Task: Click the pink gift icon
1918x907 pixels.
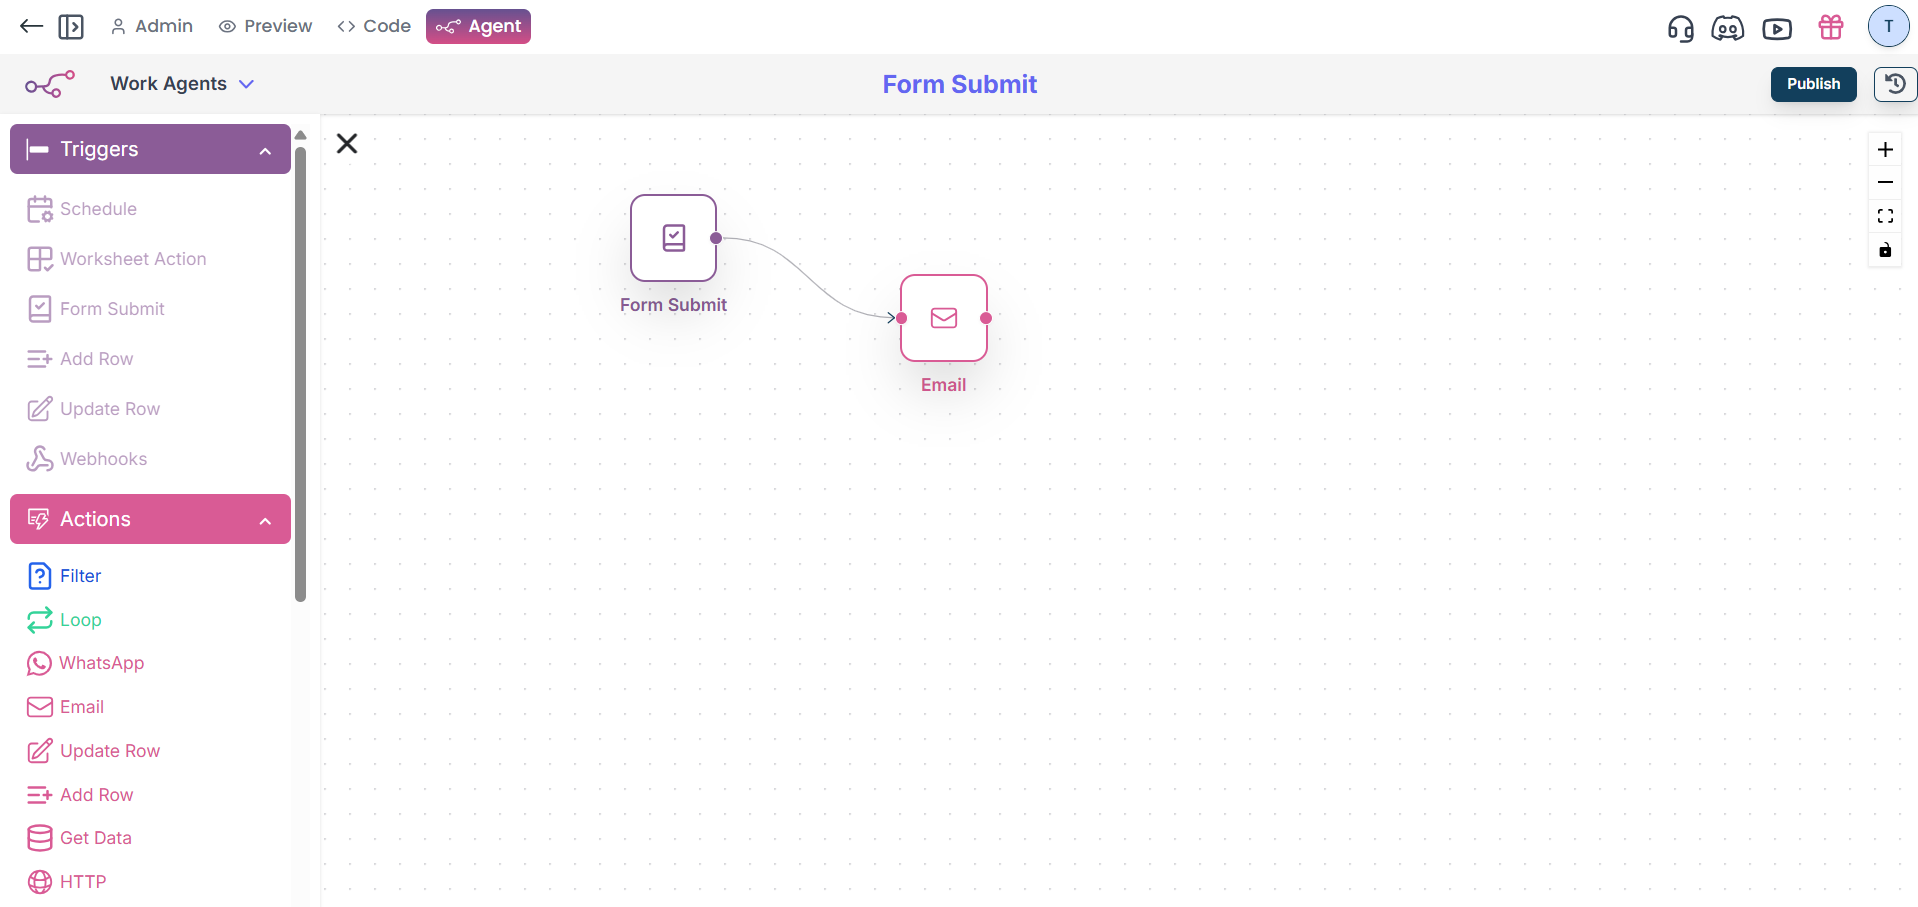Action: [1830, 27]
